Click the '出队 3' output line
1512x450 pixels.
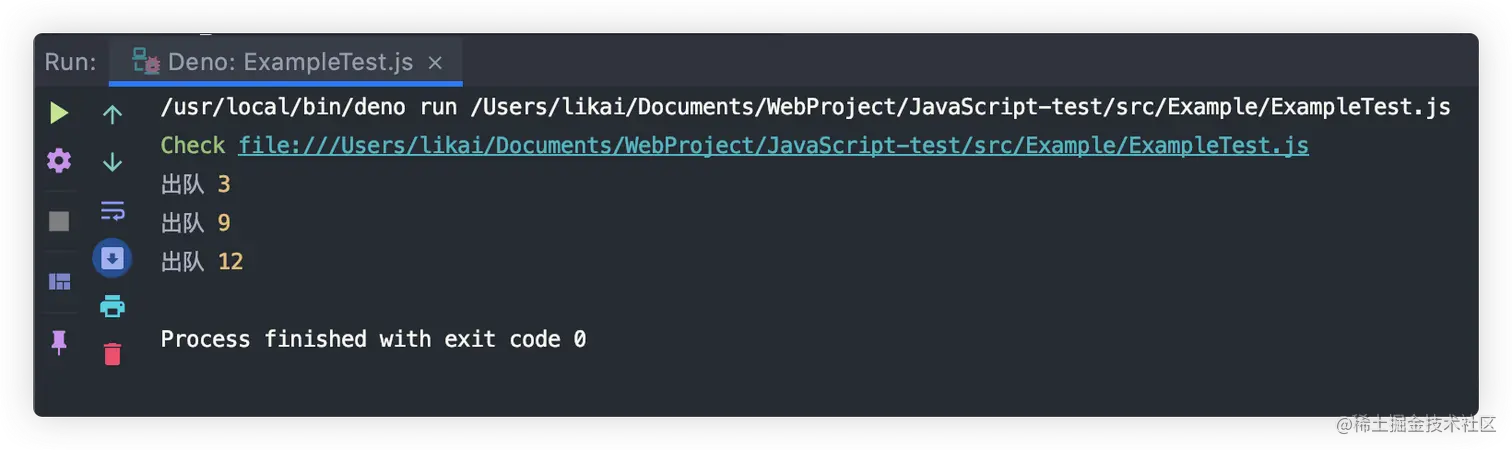(196, 184)
